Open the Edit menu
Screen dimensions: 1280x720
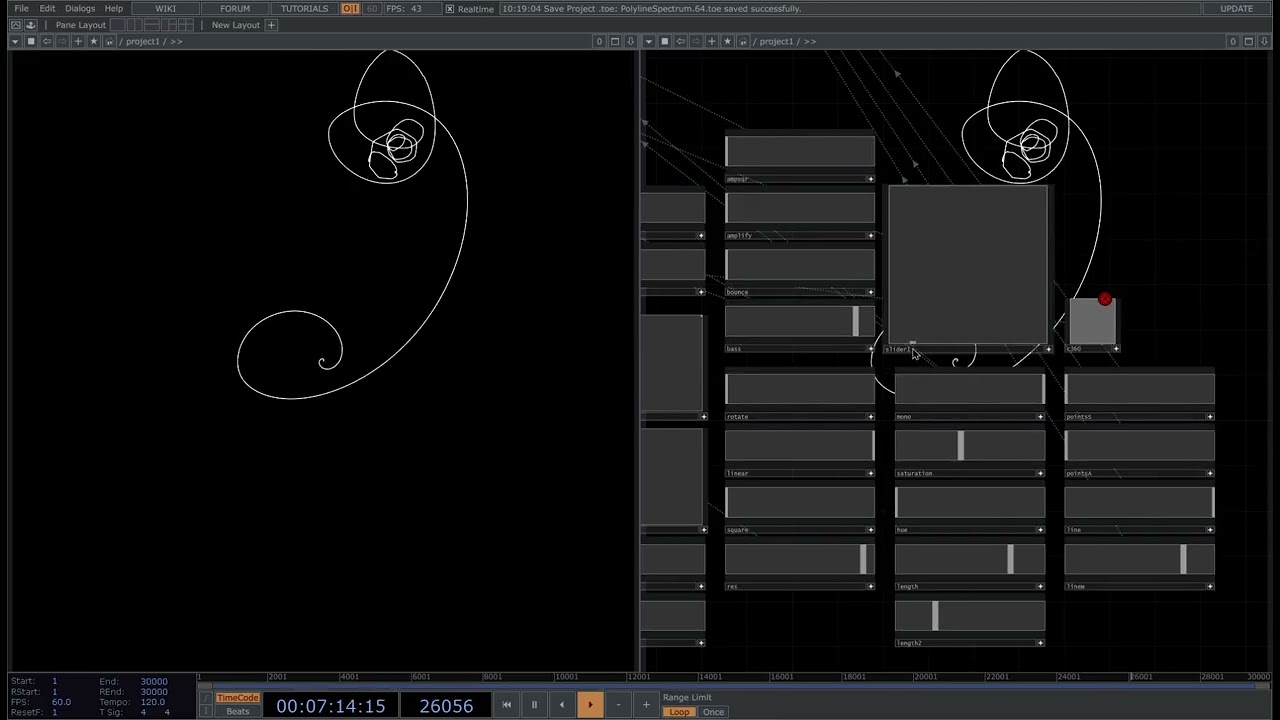click(47, 8)
